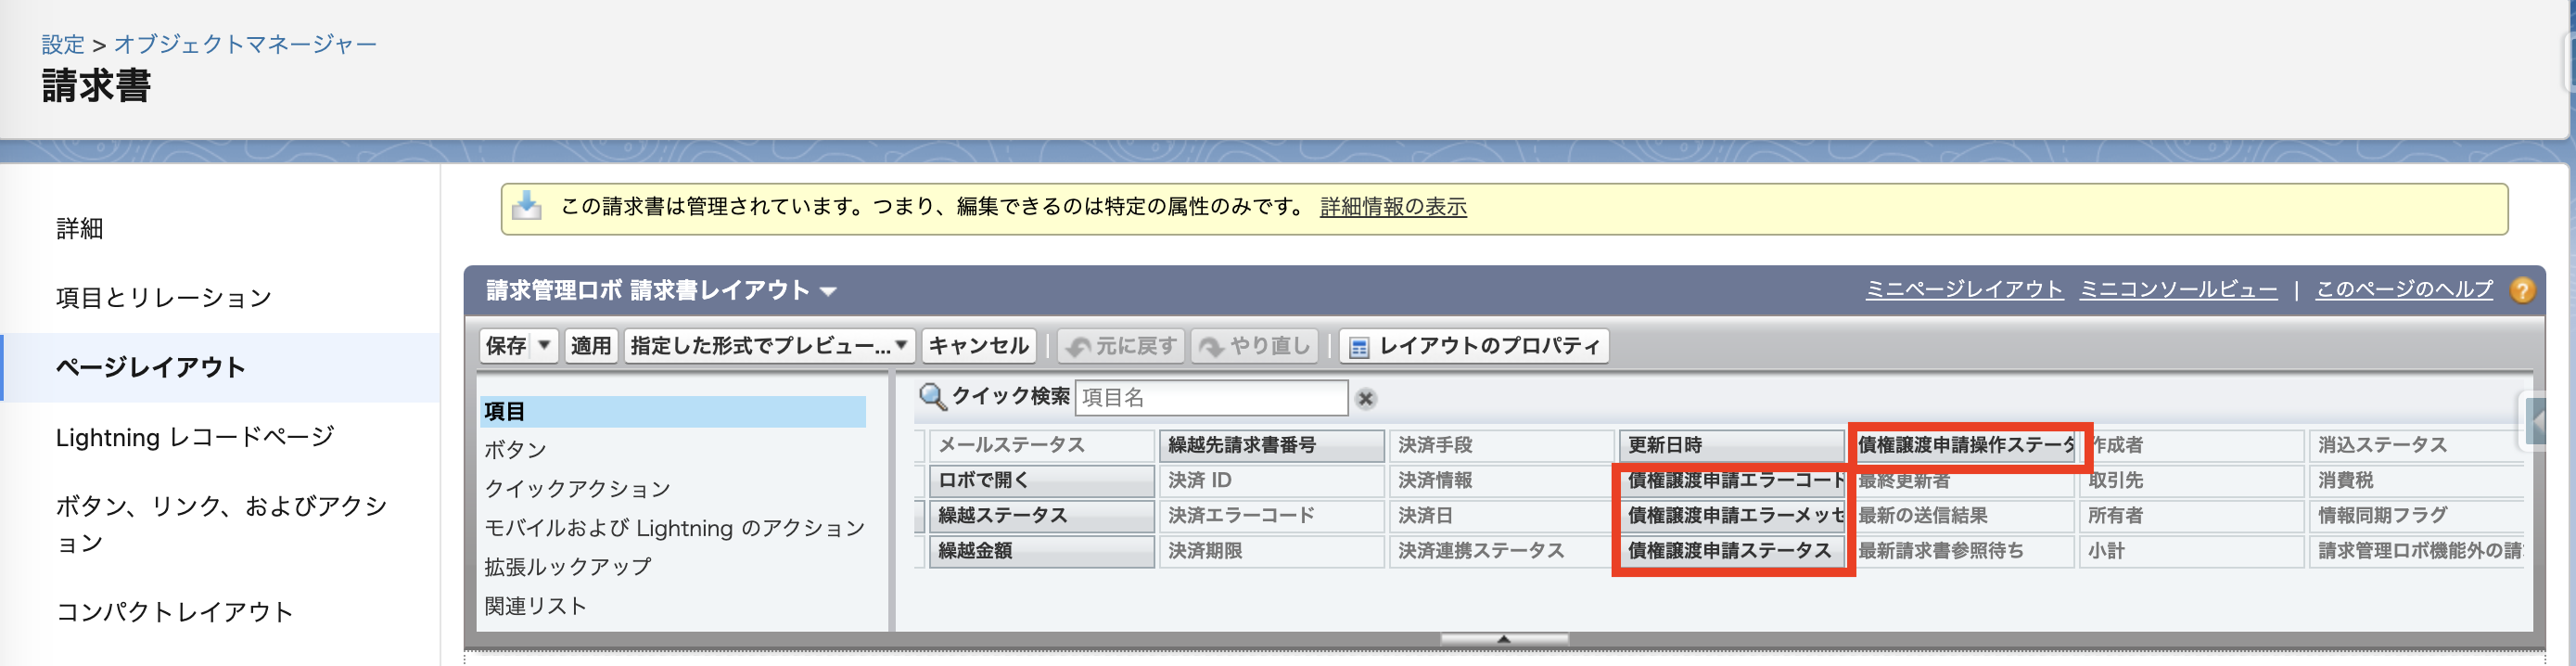This screenshot has height=666, width=2576.
Task: Click the やり直し redo button
Action: tap(1254, 345)
